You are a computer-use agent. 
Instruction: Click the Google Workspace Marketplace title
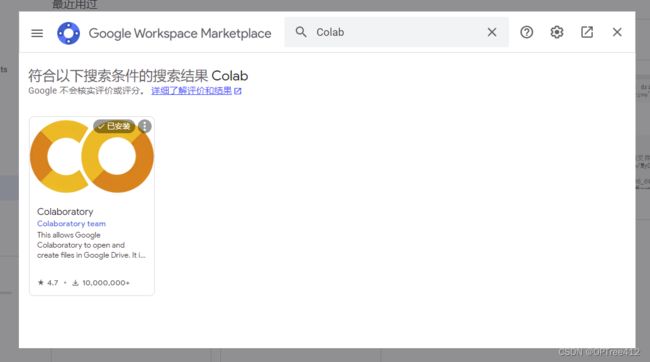point(180,33)
